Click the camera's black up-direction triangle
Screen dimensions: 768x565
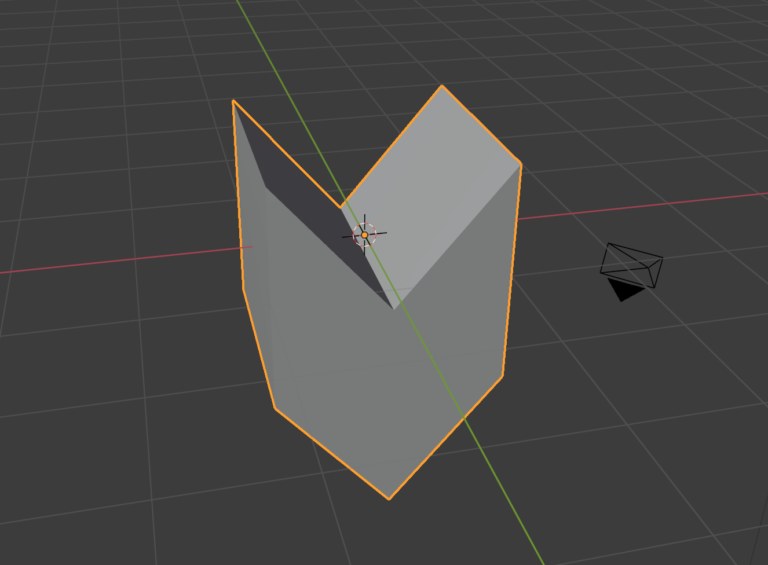click(x=625, y=290)
